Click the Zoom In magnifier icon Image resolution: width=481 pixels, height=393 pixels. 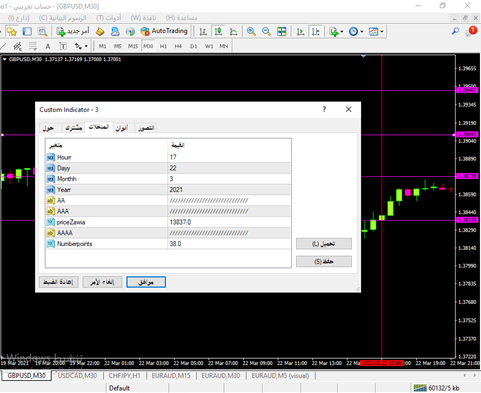pos(251,31)
